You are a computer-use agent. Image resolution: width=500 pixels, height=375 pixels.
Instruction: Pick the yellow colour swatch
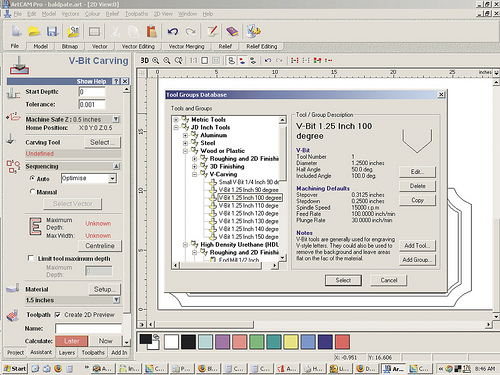point(290,342)
